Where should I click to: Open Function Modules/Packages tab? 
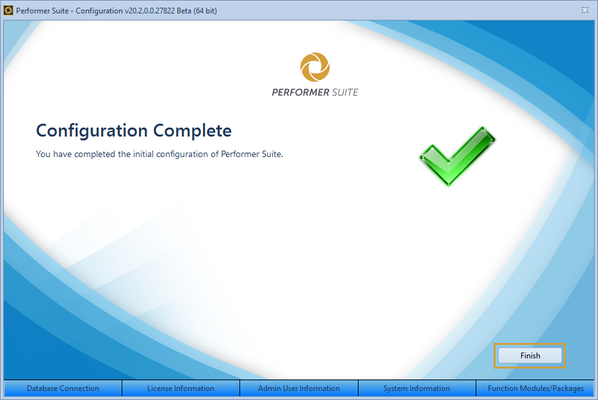pyautogui.click(x=535, y=388)
